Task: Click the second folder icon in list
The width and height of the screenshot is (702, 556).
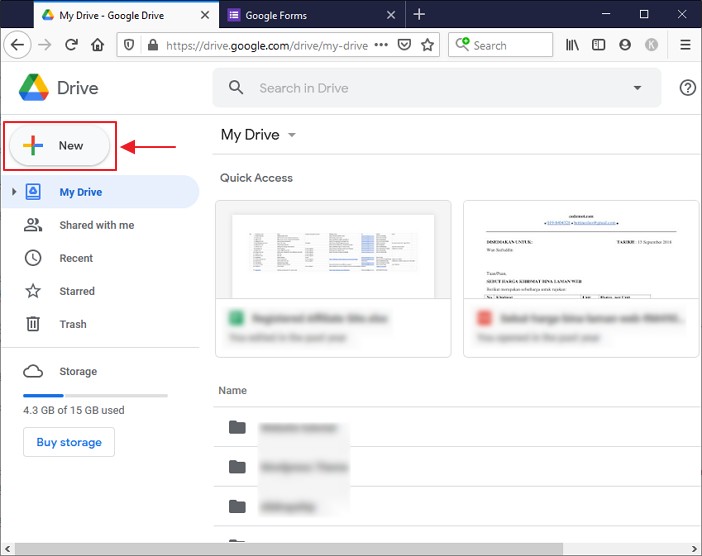Action: pos(237,467)
